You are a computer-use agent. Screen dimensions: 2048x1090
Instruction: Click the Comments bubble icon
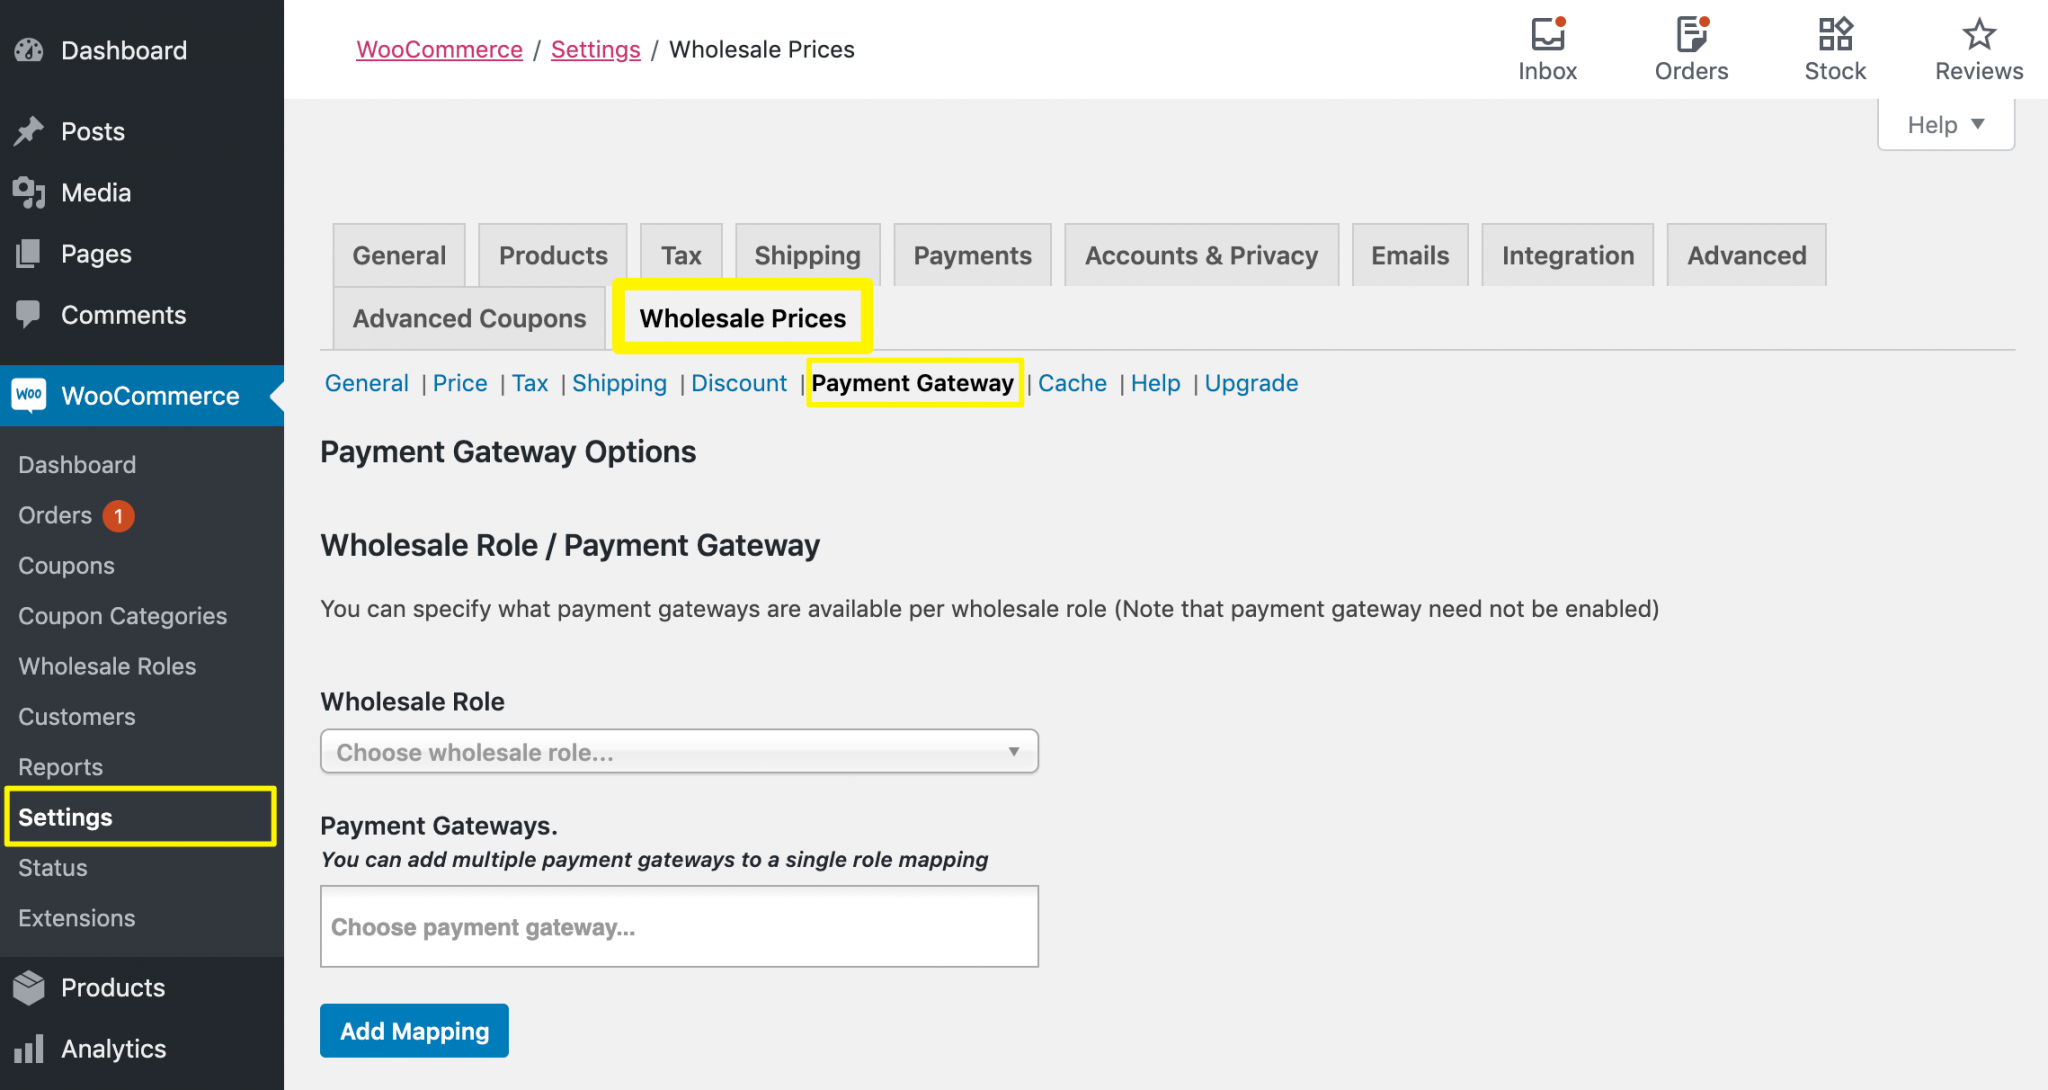[29, 314]
